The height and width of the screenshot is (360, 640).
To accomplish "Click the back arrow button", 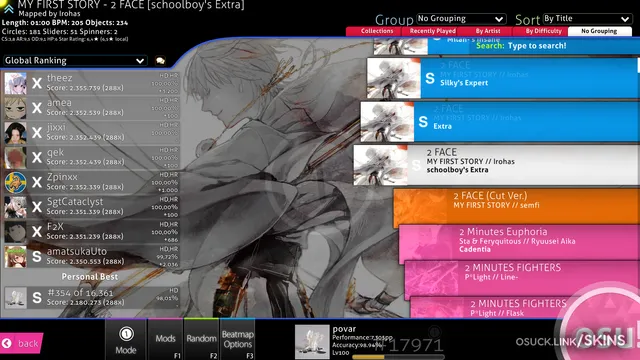I will (x=21, y=343).
